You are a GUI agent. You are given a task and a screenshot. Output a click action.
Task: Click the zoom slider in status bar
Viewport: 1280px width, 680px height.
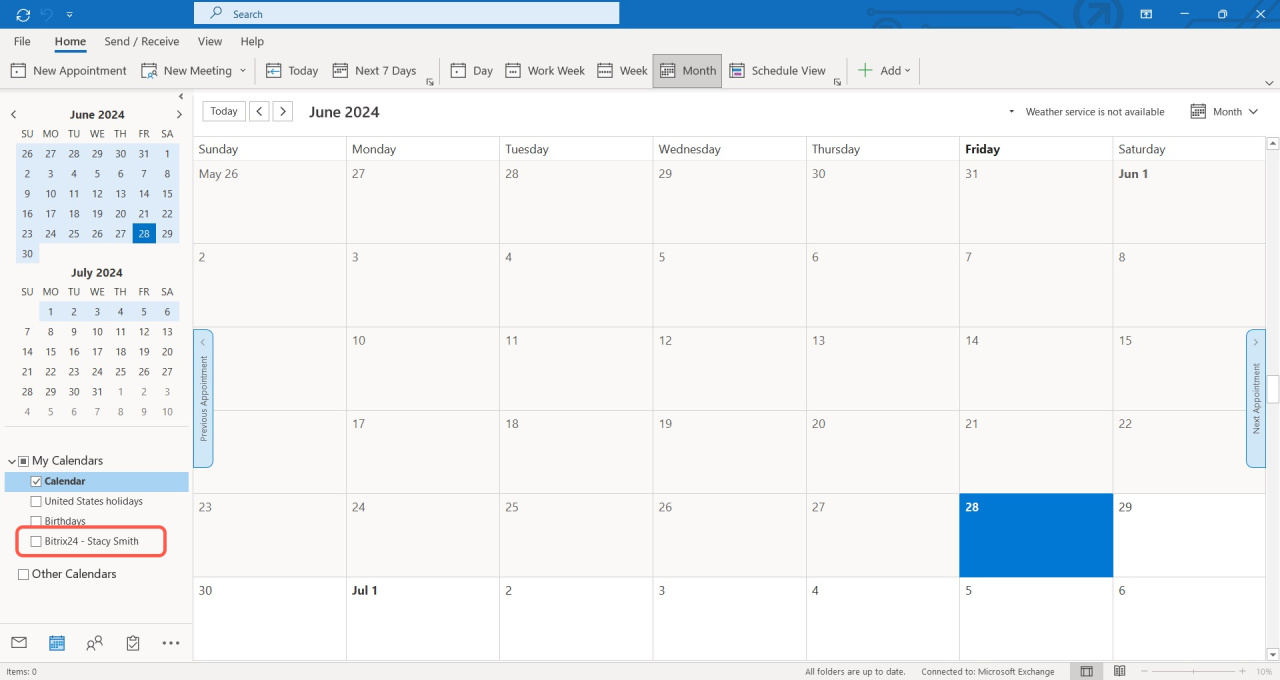point(1191,671)
